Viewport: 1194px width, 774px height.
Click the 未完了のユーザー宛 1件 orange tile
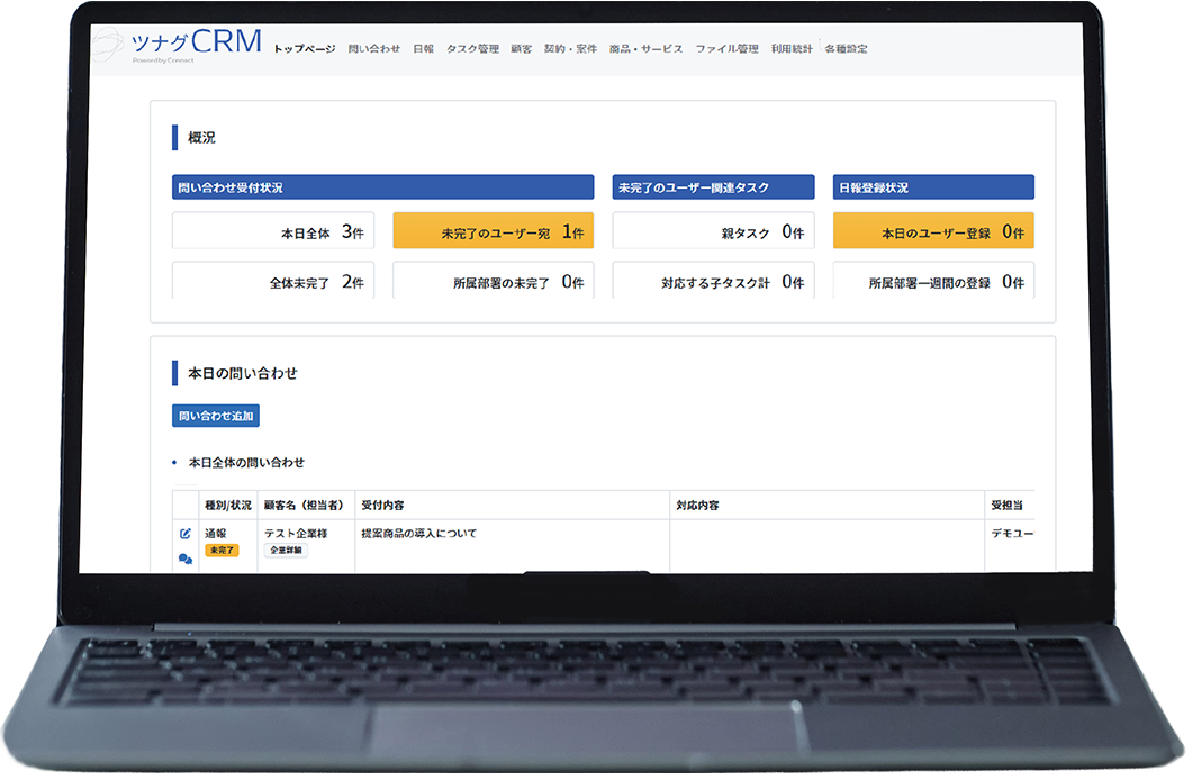[493, 231]
